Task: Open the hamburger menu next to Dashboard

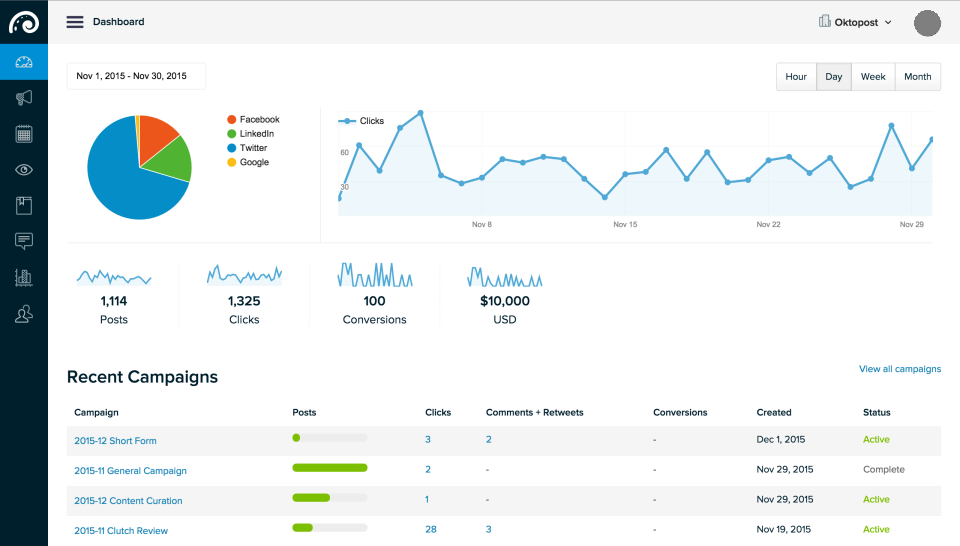Action: tap(75, 22)
